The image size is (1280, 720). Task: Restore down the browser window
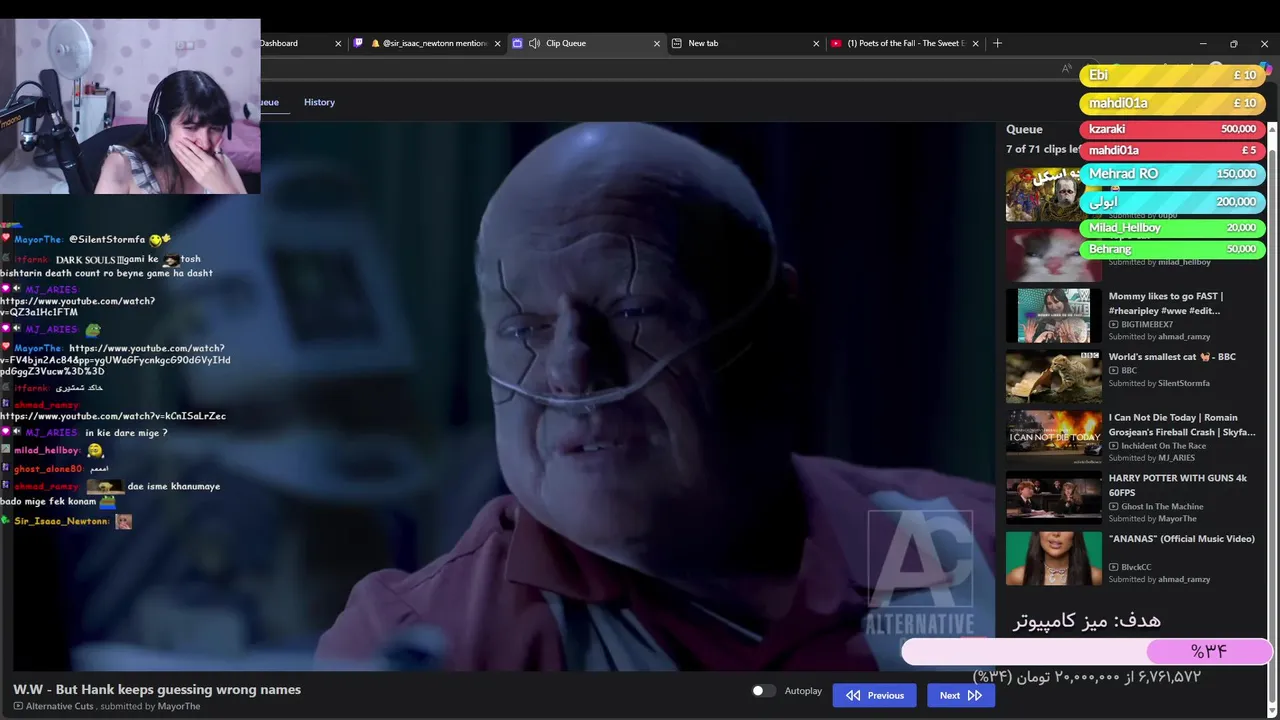(x=1233, y=43)
